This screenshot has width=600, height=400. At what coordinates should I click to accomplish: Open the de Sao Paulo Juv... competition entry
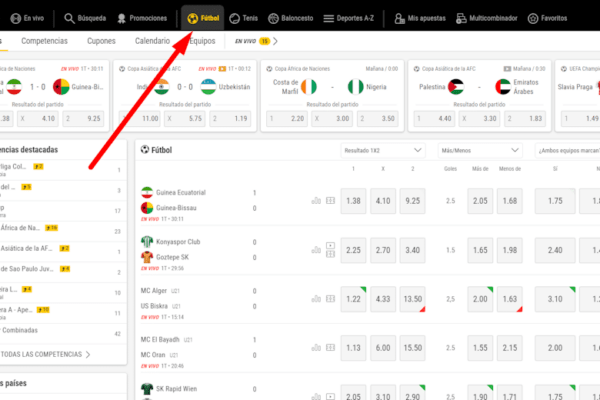click(63, 272)
